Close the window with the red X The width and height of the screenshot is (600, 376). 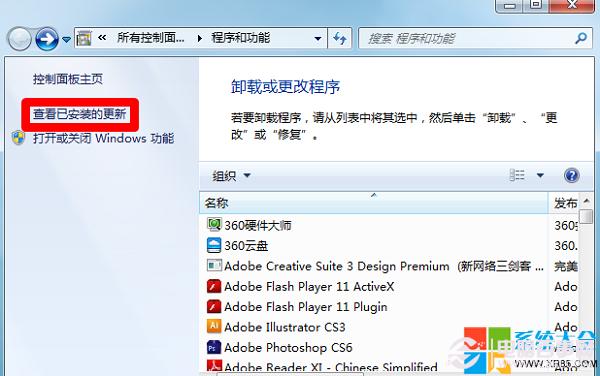572,5
